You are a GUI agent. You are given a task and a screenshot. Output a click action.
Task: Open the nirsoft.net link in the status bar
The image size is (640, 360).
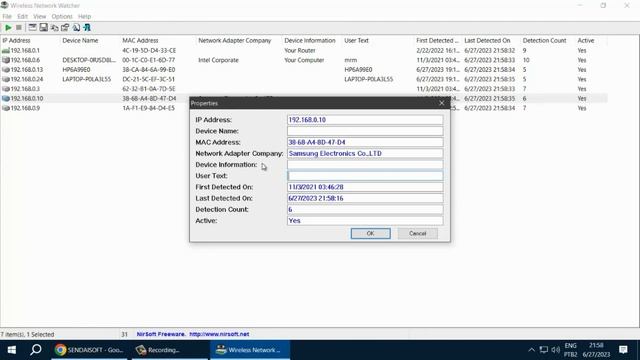coord(219,334)
